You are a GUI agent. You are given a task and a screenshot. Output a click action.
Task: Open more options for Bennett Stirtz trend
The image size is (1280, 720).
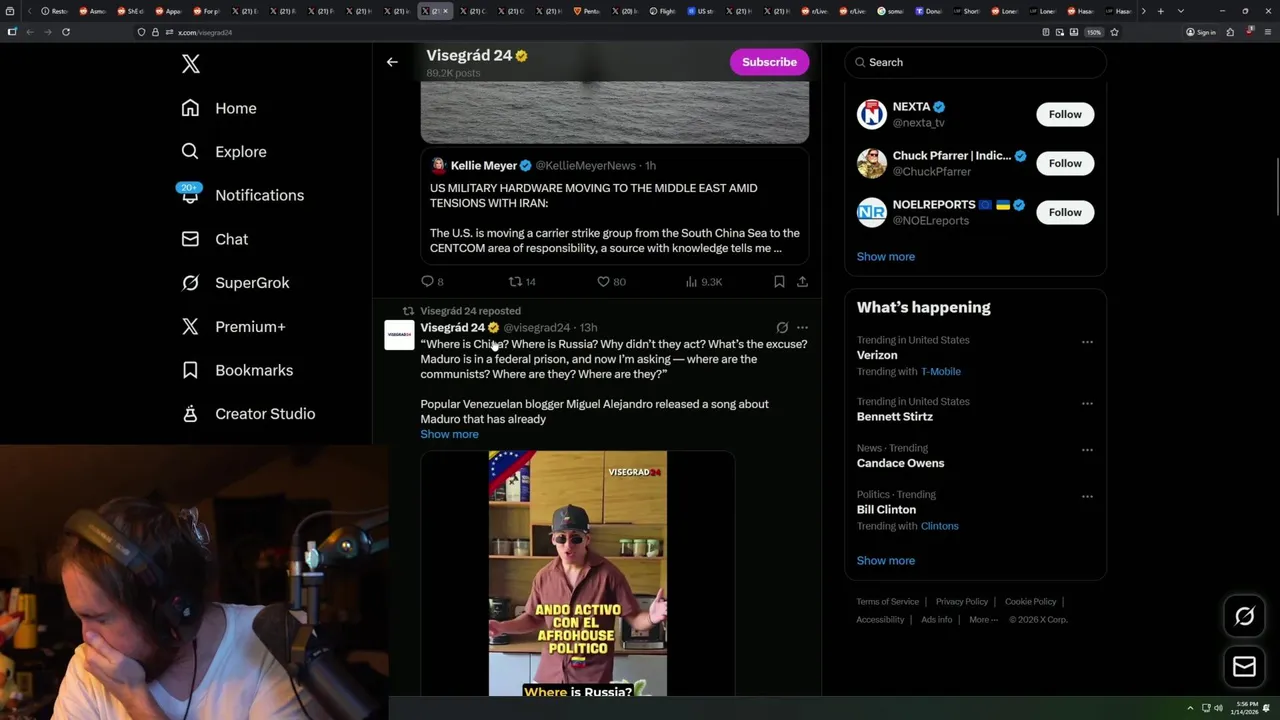1087,403
